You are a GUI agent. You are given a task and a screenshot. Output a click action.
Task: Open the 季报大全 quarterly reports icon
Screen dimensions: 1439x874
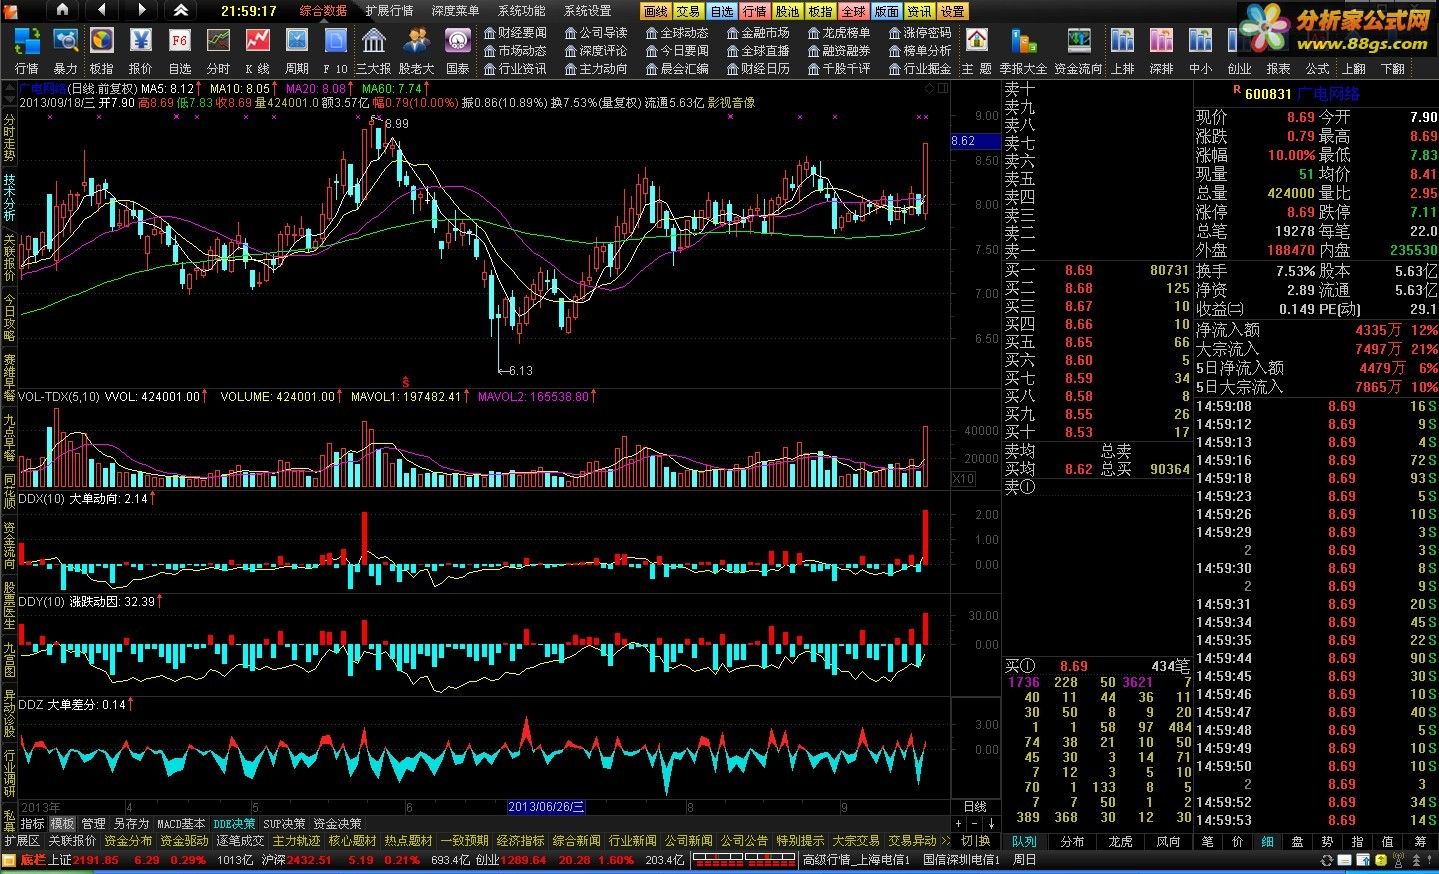(1023, 51)
